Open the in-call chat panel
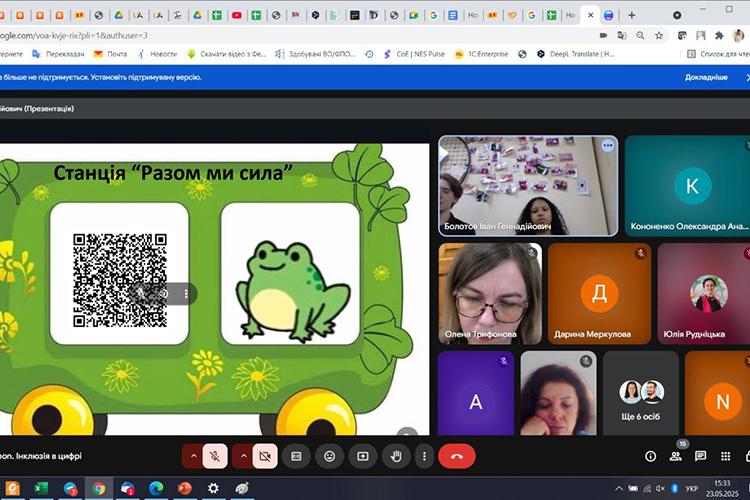Image resolution: width=750 pixels, height=500 pixels. [x=700, y=456]
